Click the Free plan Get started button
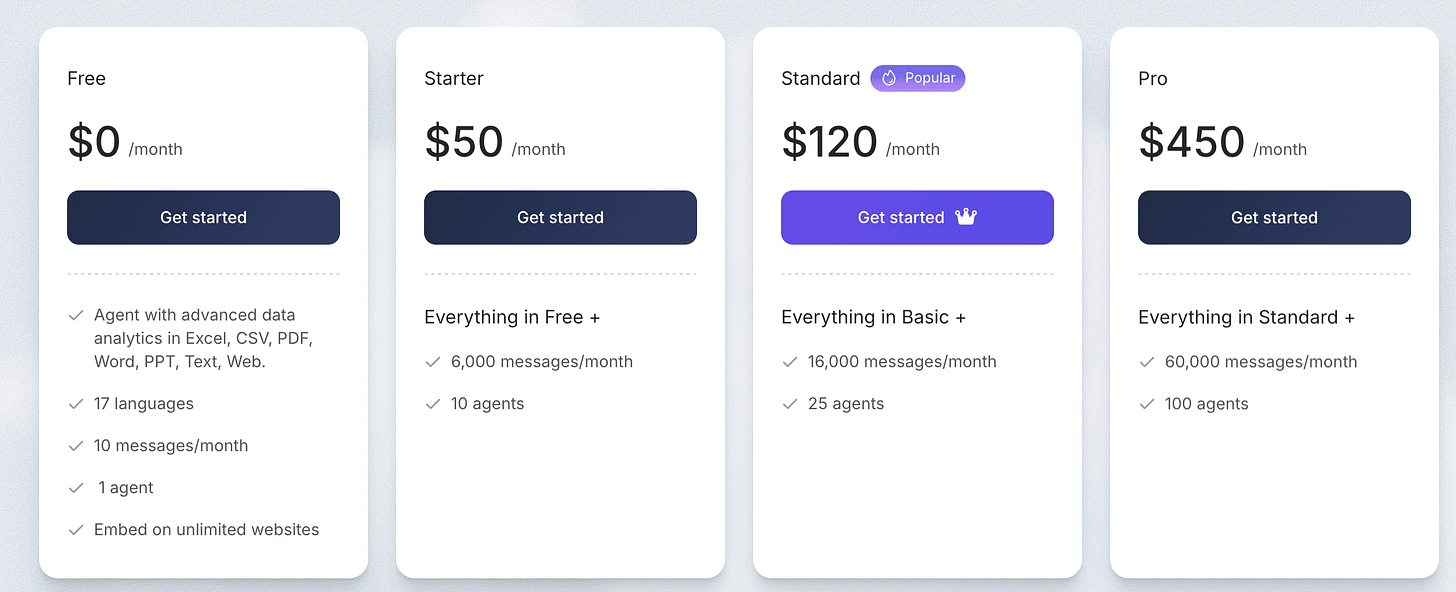 click(203, 217)
